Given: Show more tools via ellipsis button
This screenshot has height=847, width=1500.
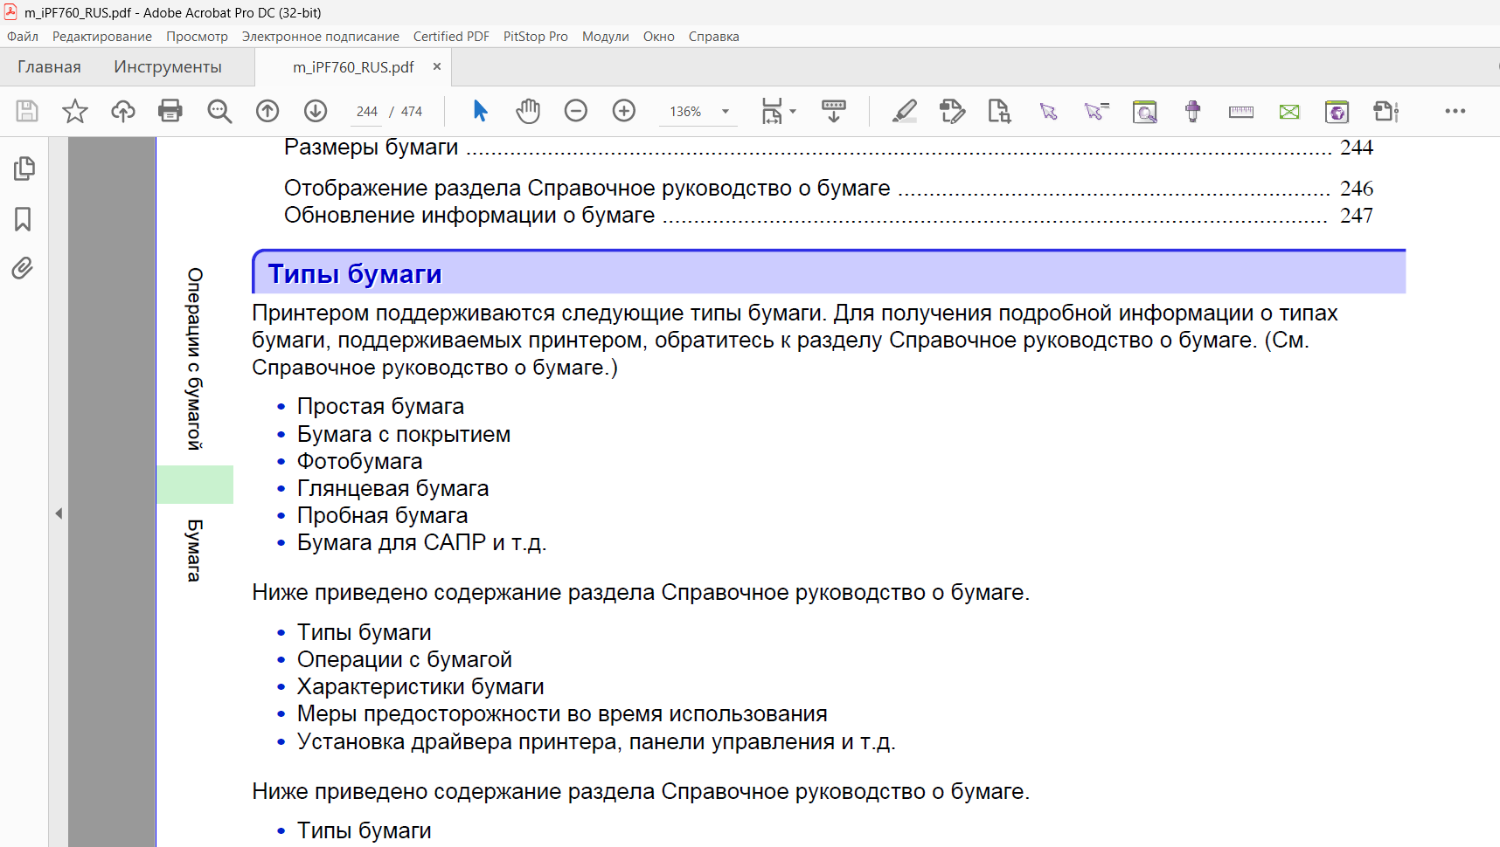Looking at the screenshot, I should (1455, 111).
